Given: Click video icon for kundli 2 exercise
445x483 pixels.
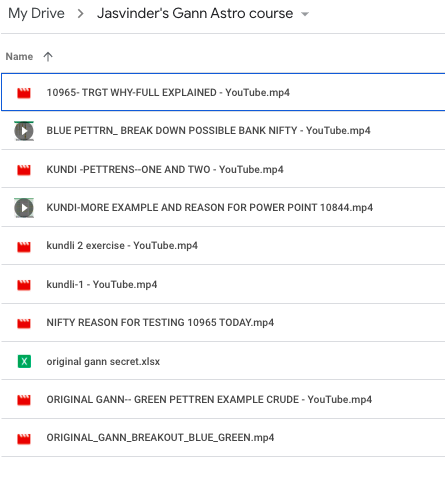Looking at the screenshot, I should click(x=24, y=246).
